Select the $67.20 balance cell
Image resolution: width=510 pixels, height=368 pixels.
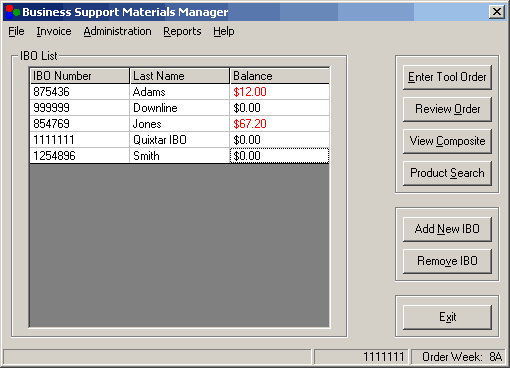click(280, 124)
